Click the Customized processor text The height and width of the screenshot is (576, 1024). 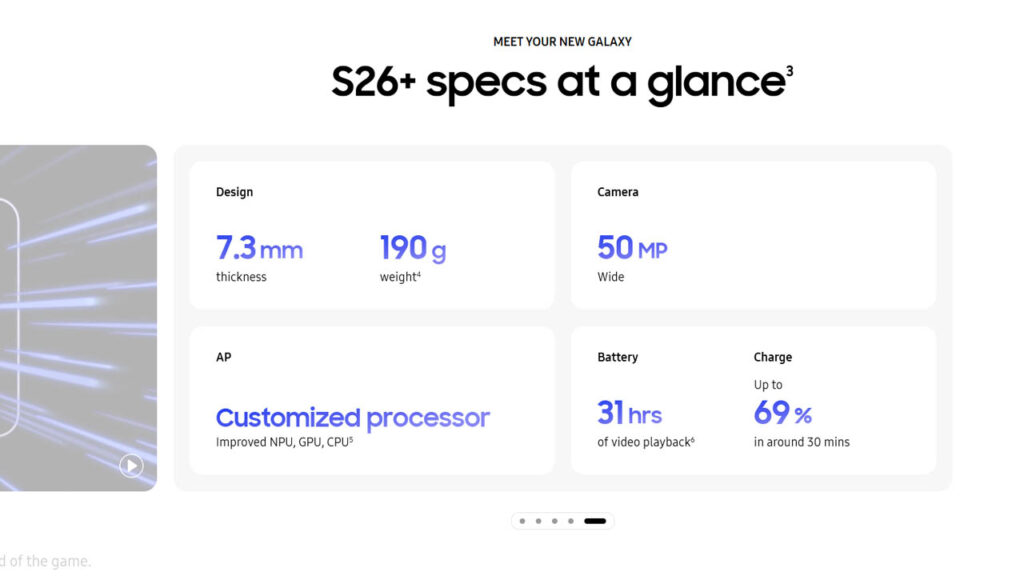pyautogui.click(x=352, y=417)
